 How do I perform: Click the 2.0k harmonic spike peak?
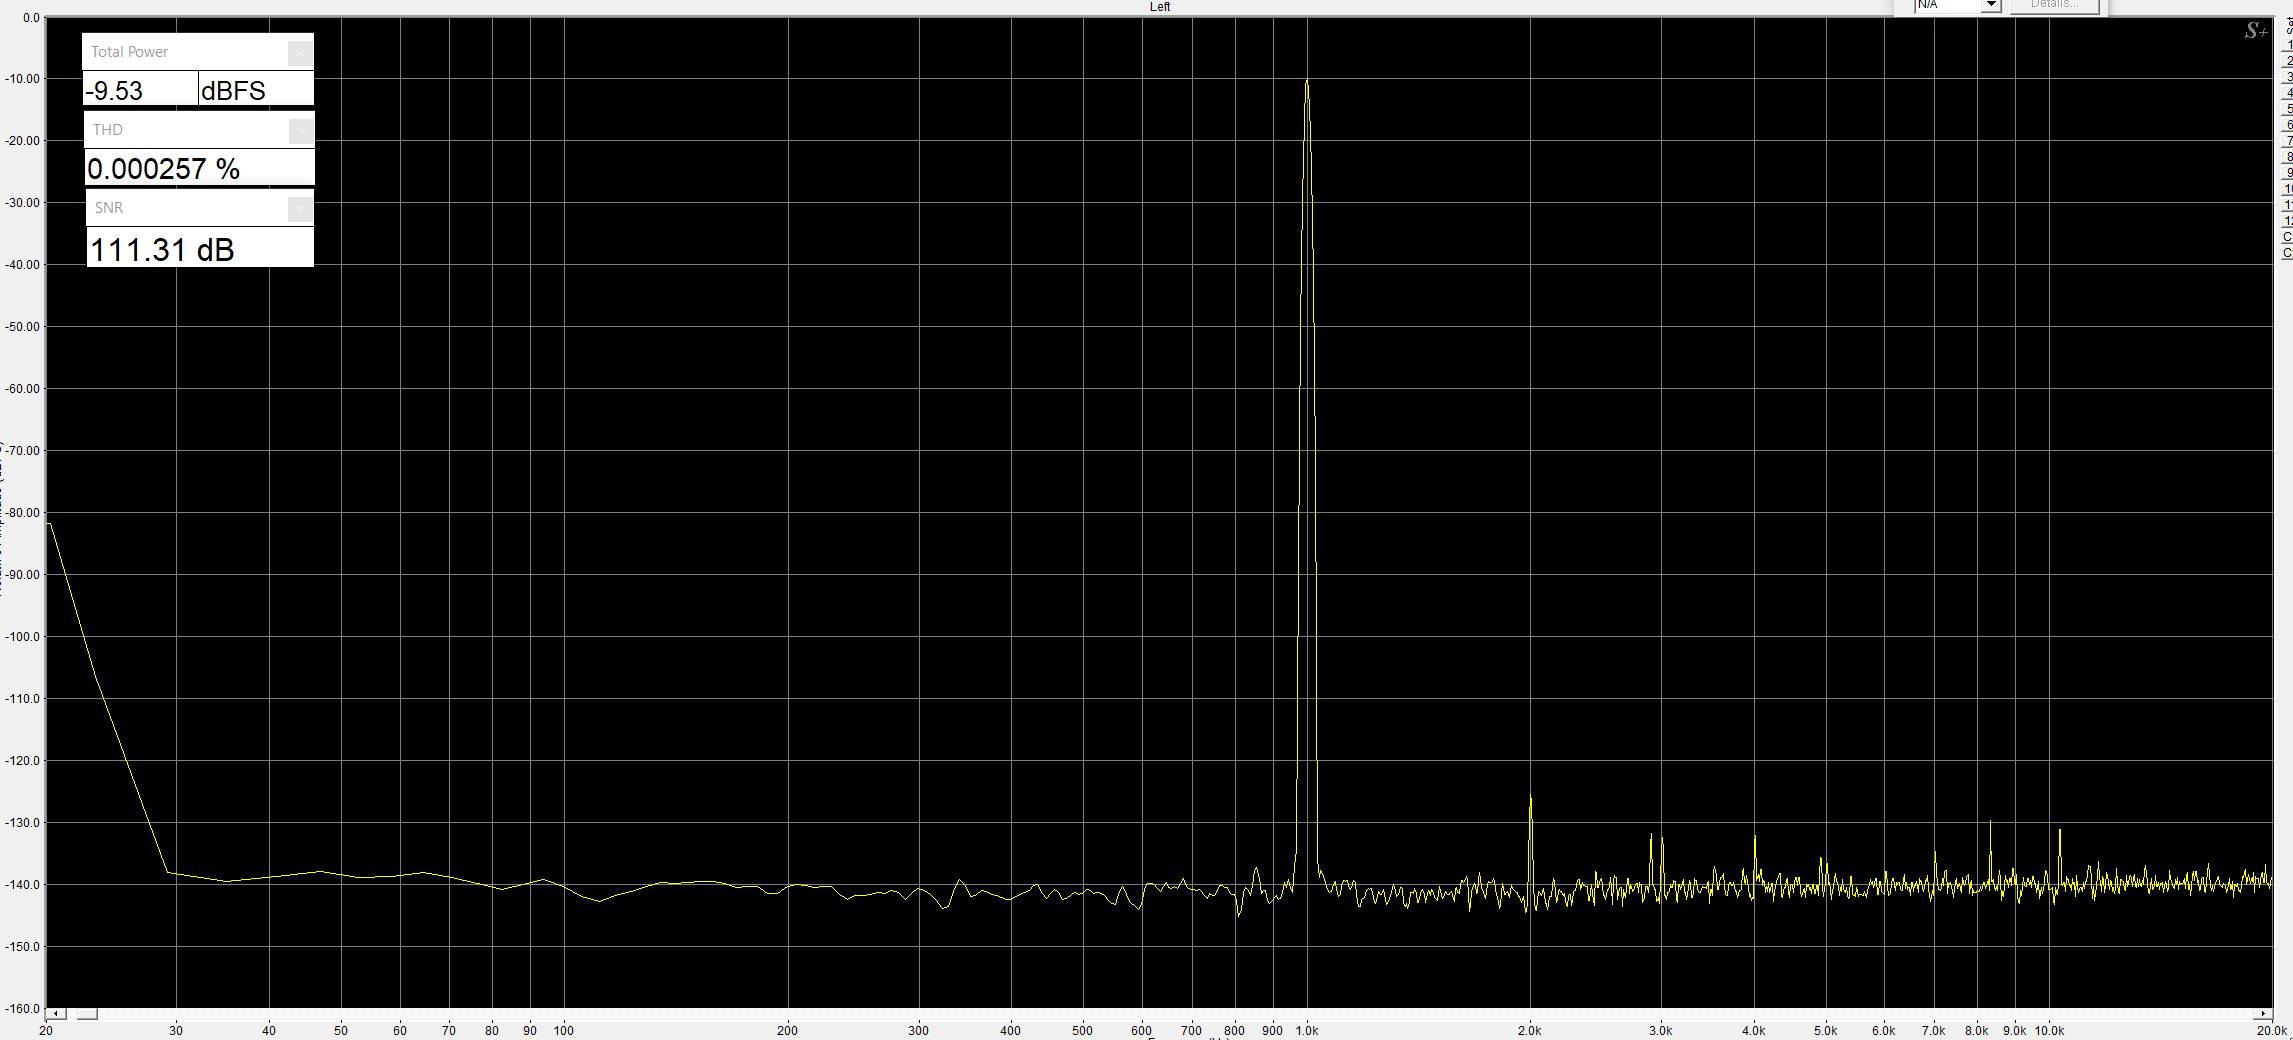tap(1530, 798)
